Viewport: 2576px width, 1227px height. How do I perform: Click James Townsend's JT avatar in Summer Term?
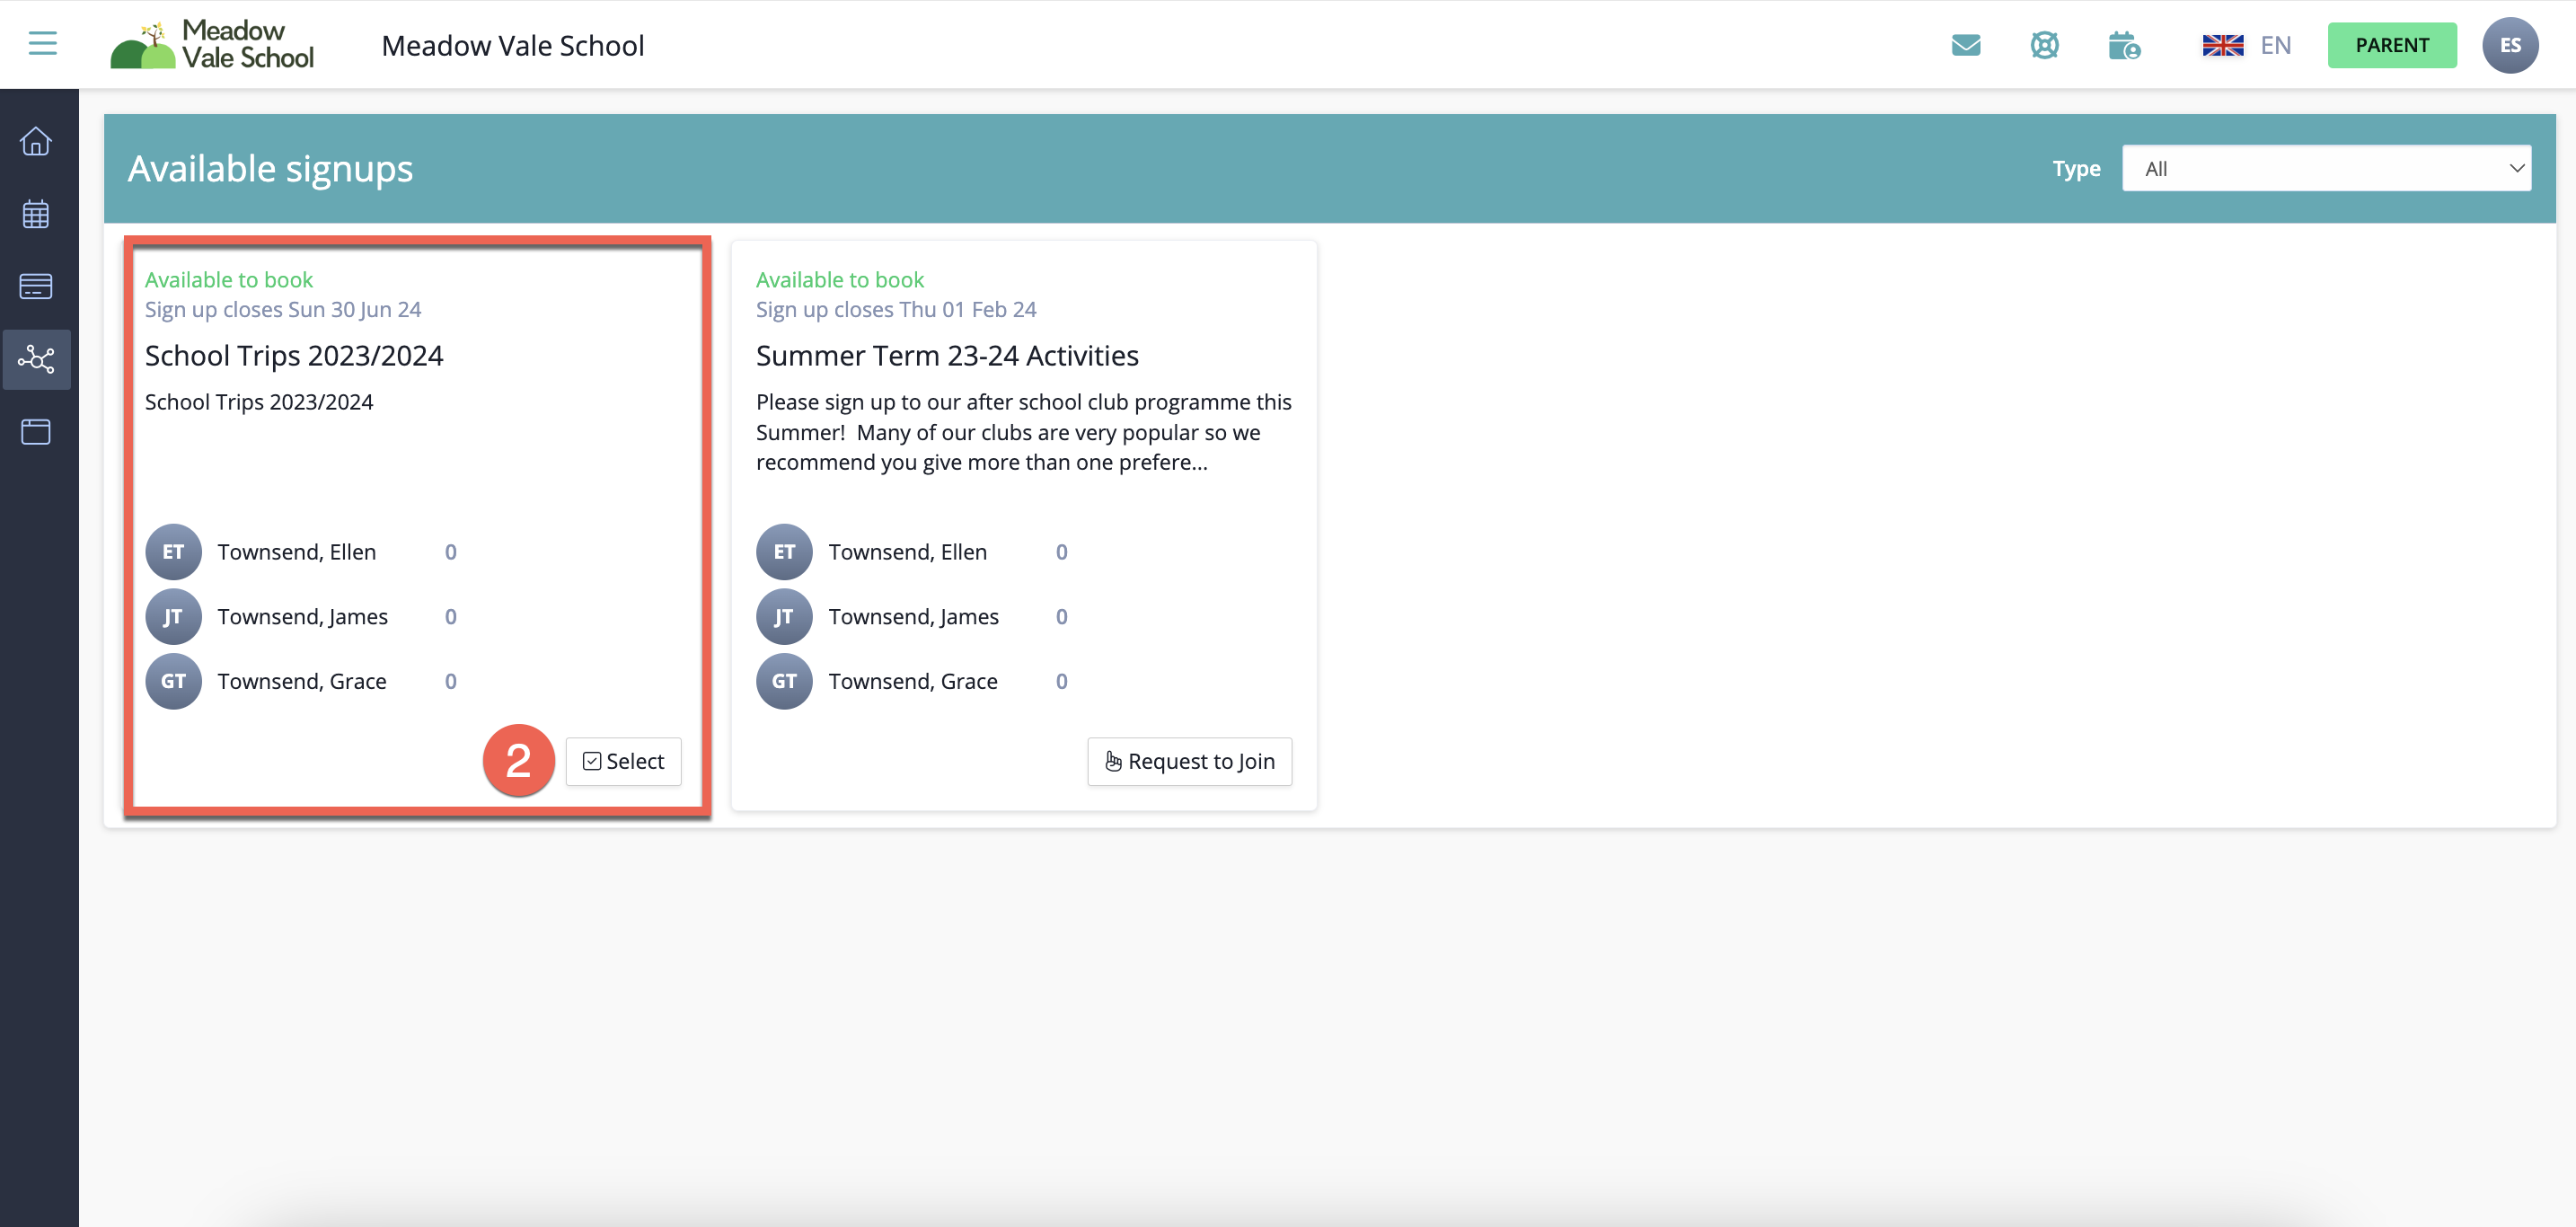point(783,617)
